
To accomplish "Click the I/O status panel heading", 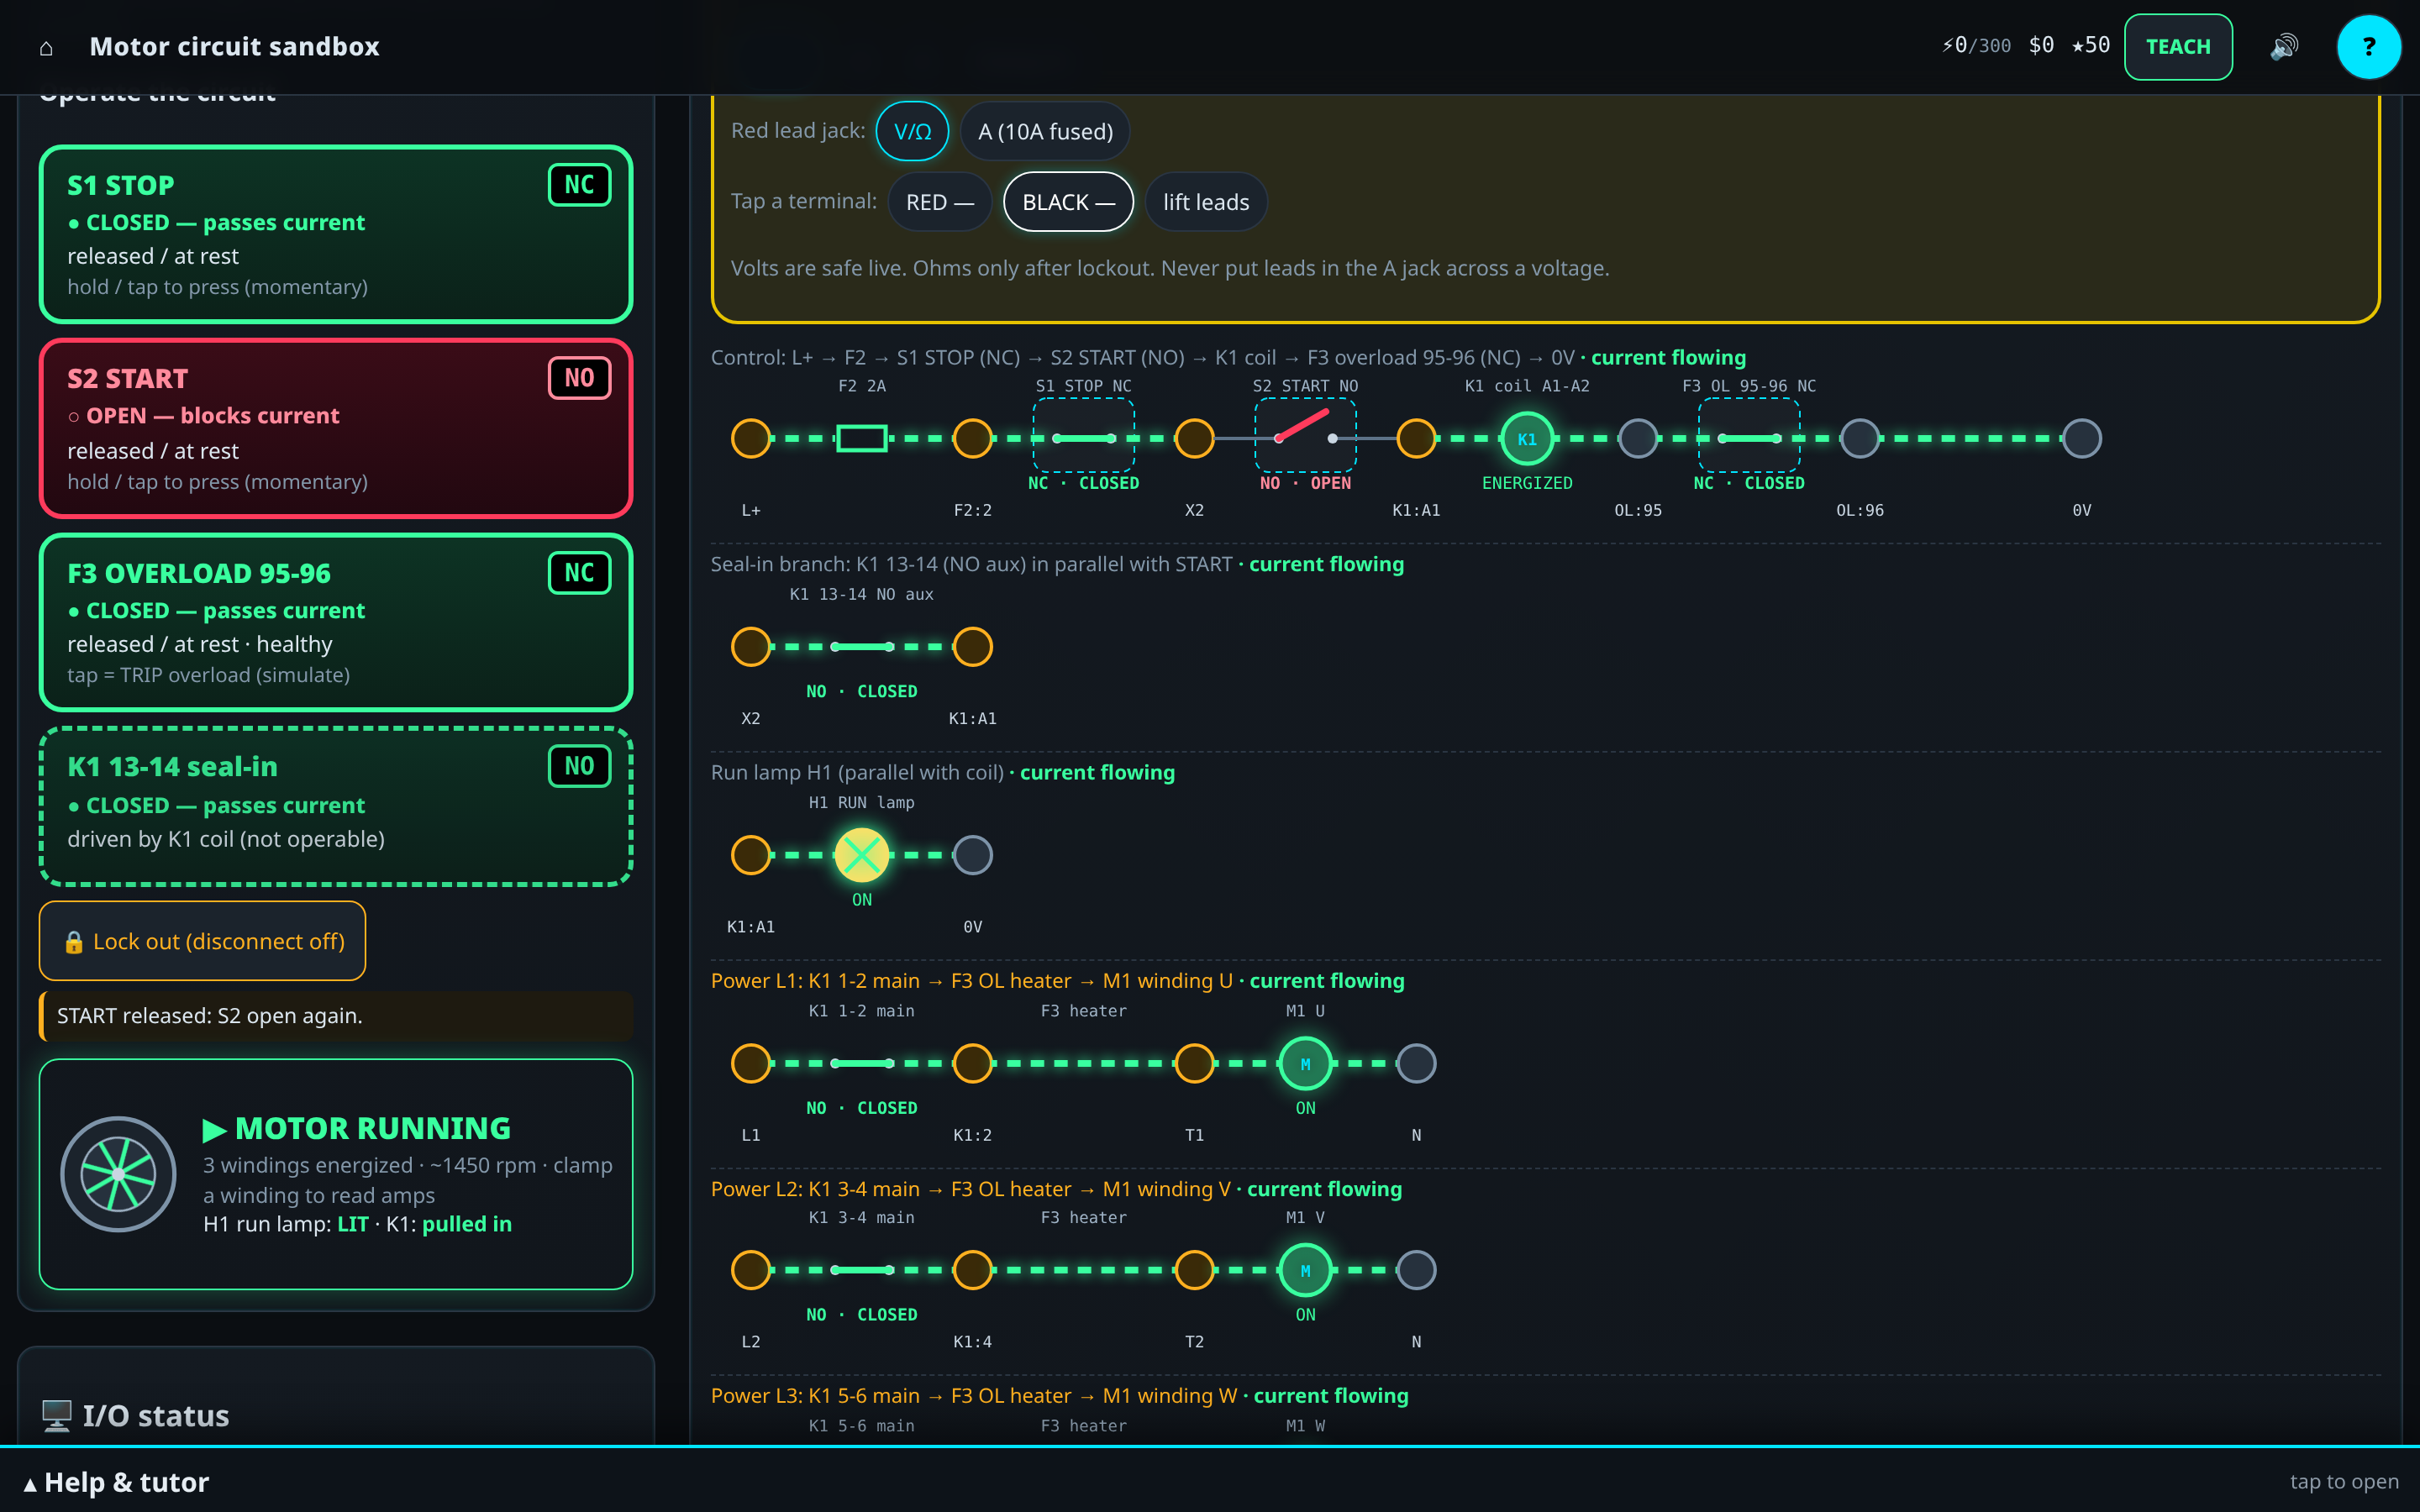I will 135,1416.
